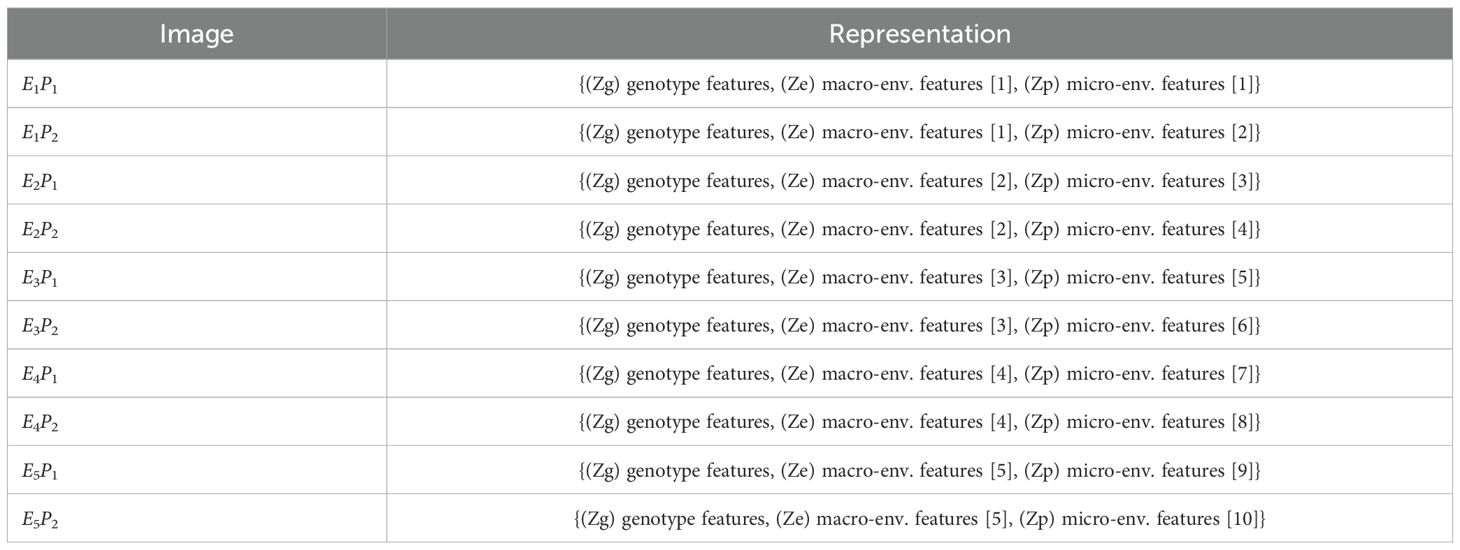
Task: Select the E3P1 image cell
Action: pos(41,278)
